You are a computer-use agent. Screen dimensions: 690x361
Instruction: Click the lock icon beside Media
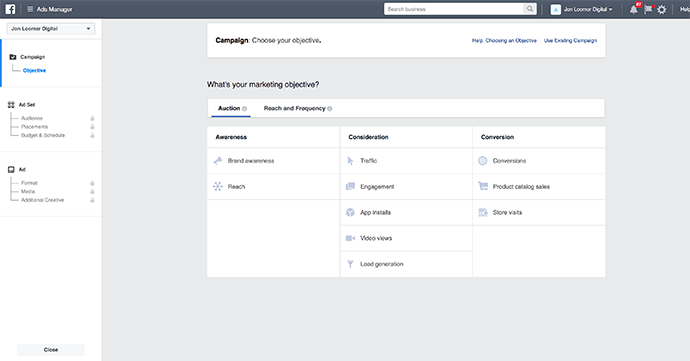pos(92,192)
